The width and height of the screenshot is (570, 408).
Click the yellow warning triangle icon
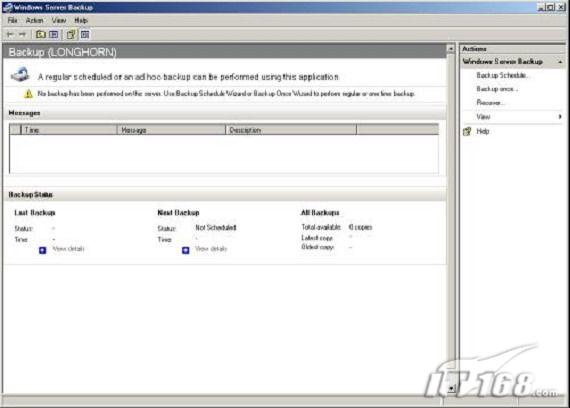tap(28, 94)
